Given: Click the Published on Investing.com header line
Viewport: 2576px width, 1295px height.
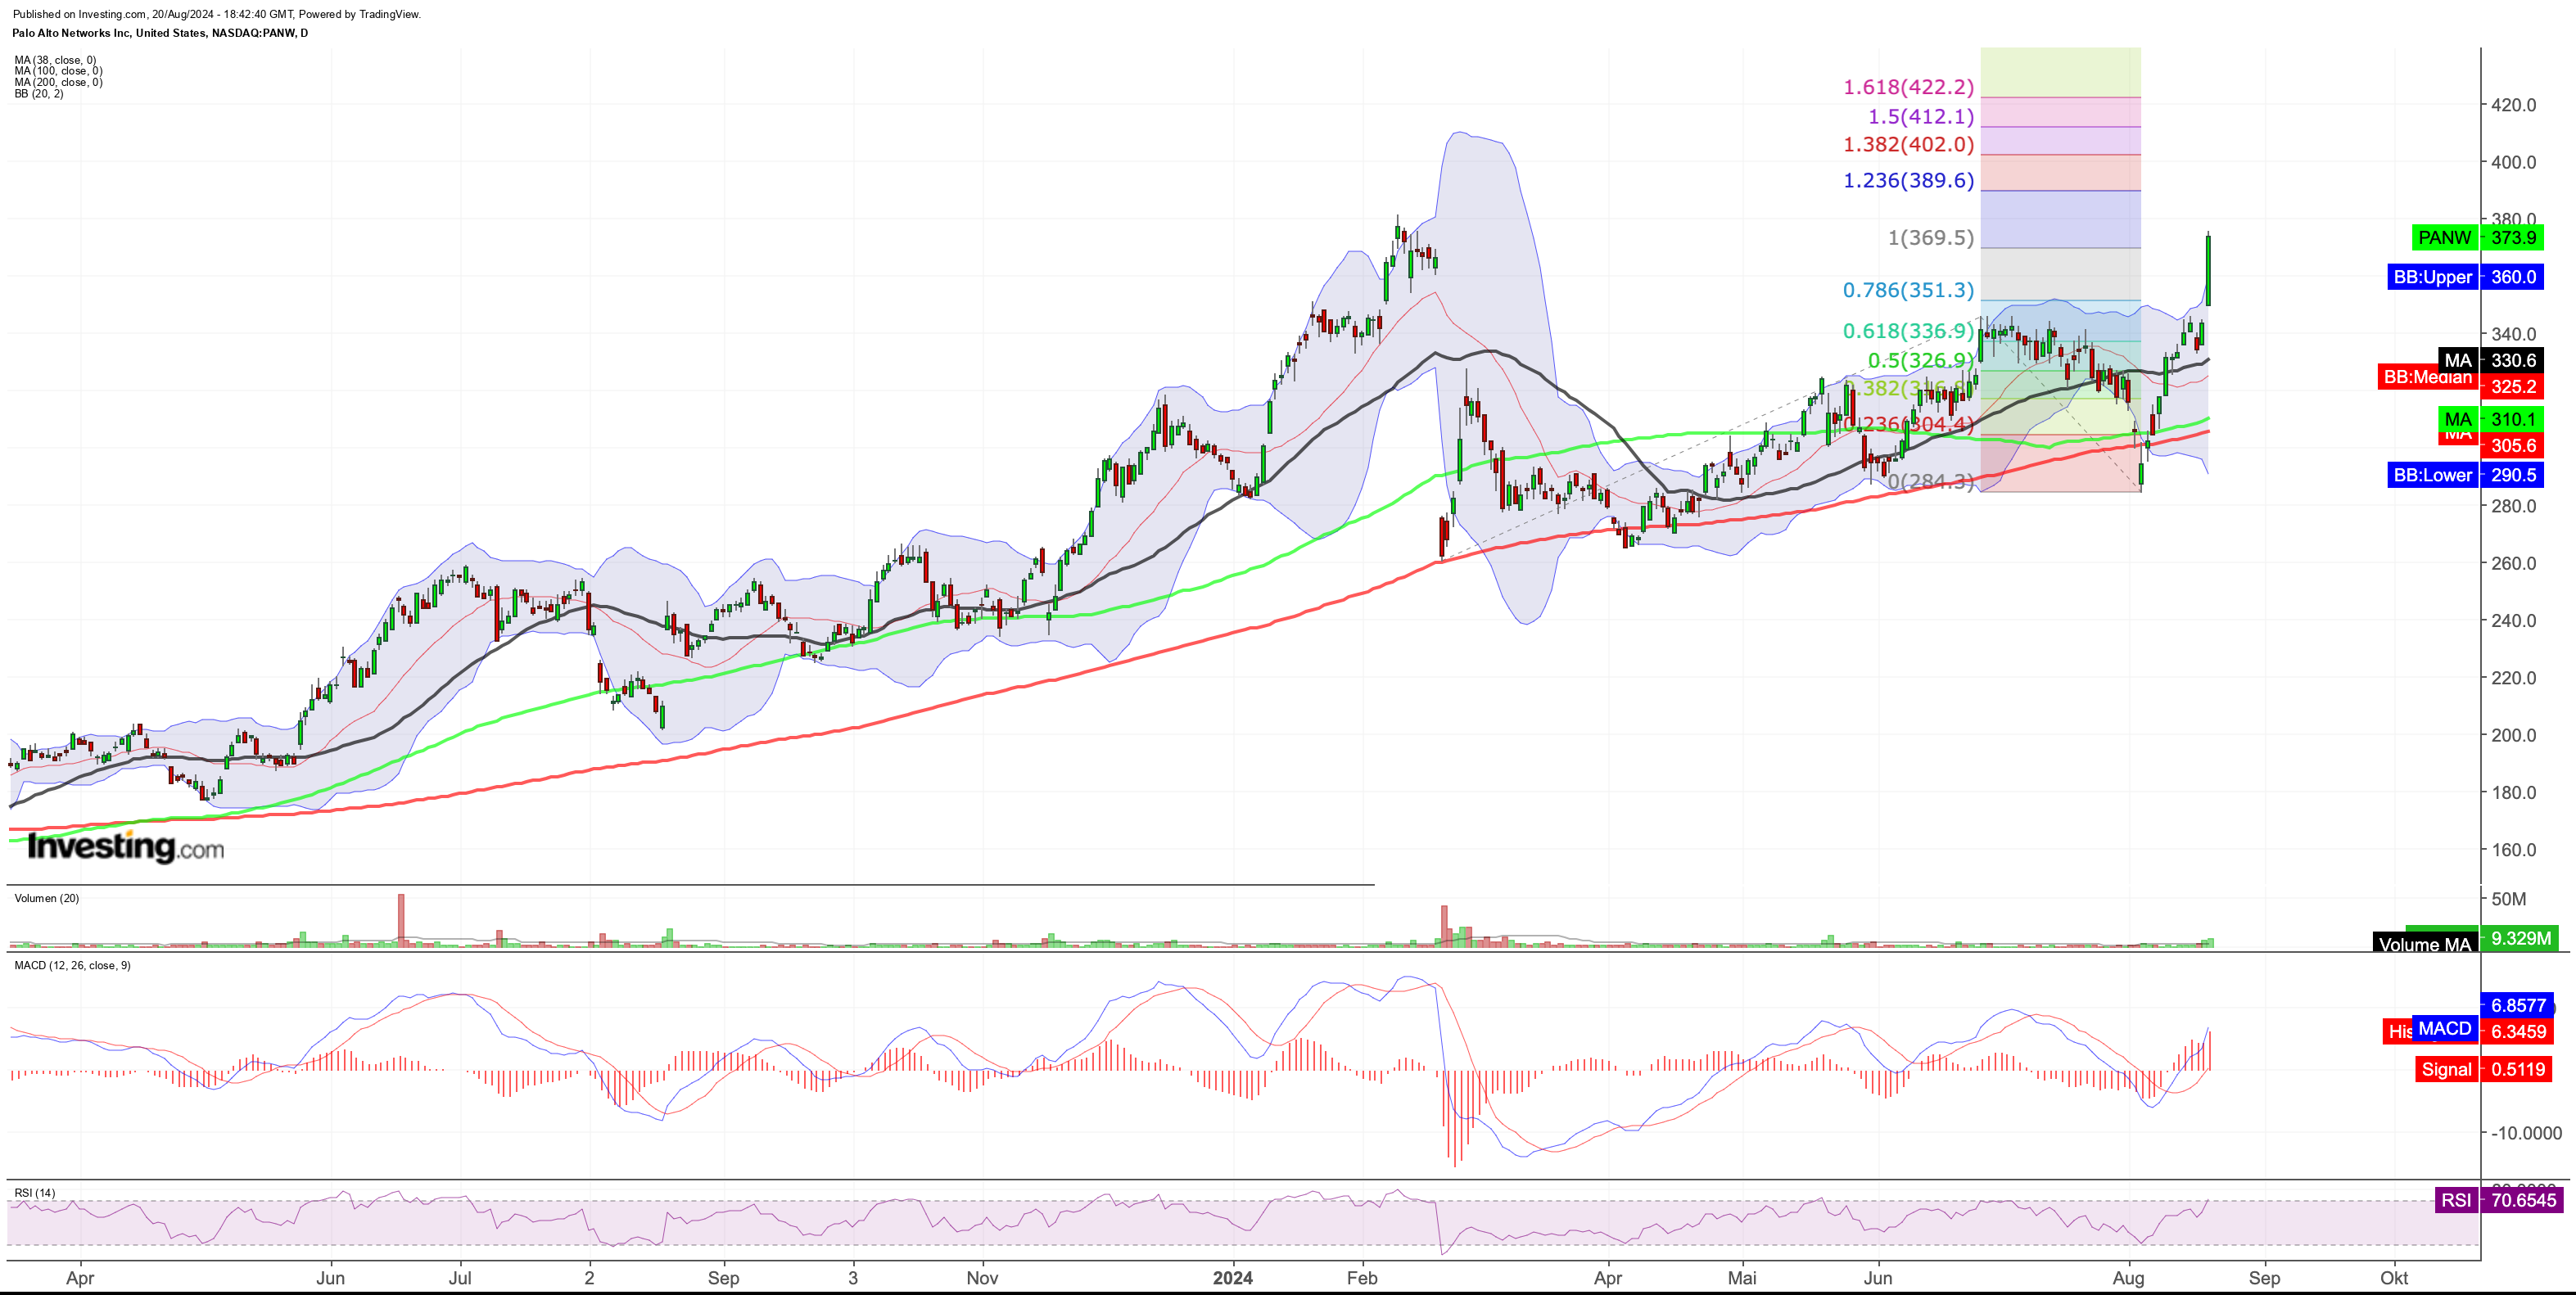Looking at the screenshot, I should pyautogui.click(x=216, y=14).
